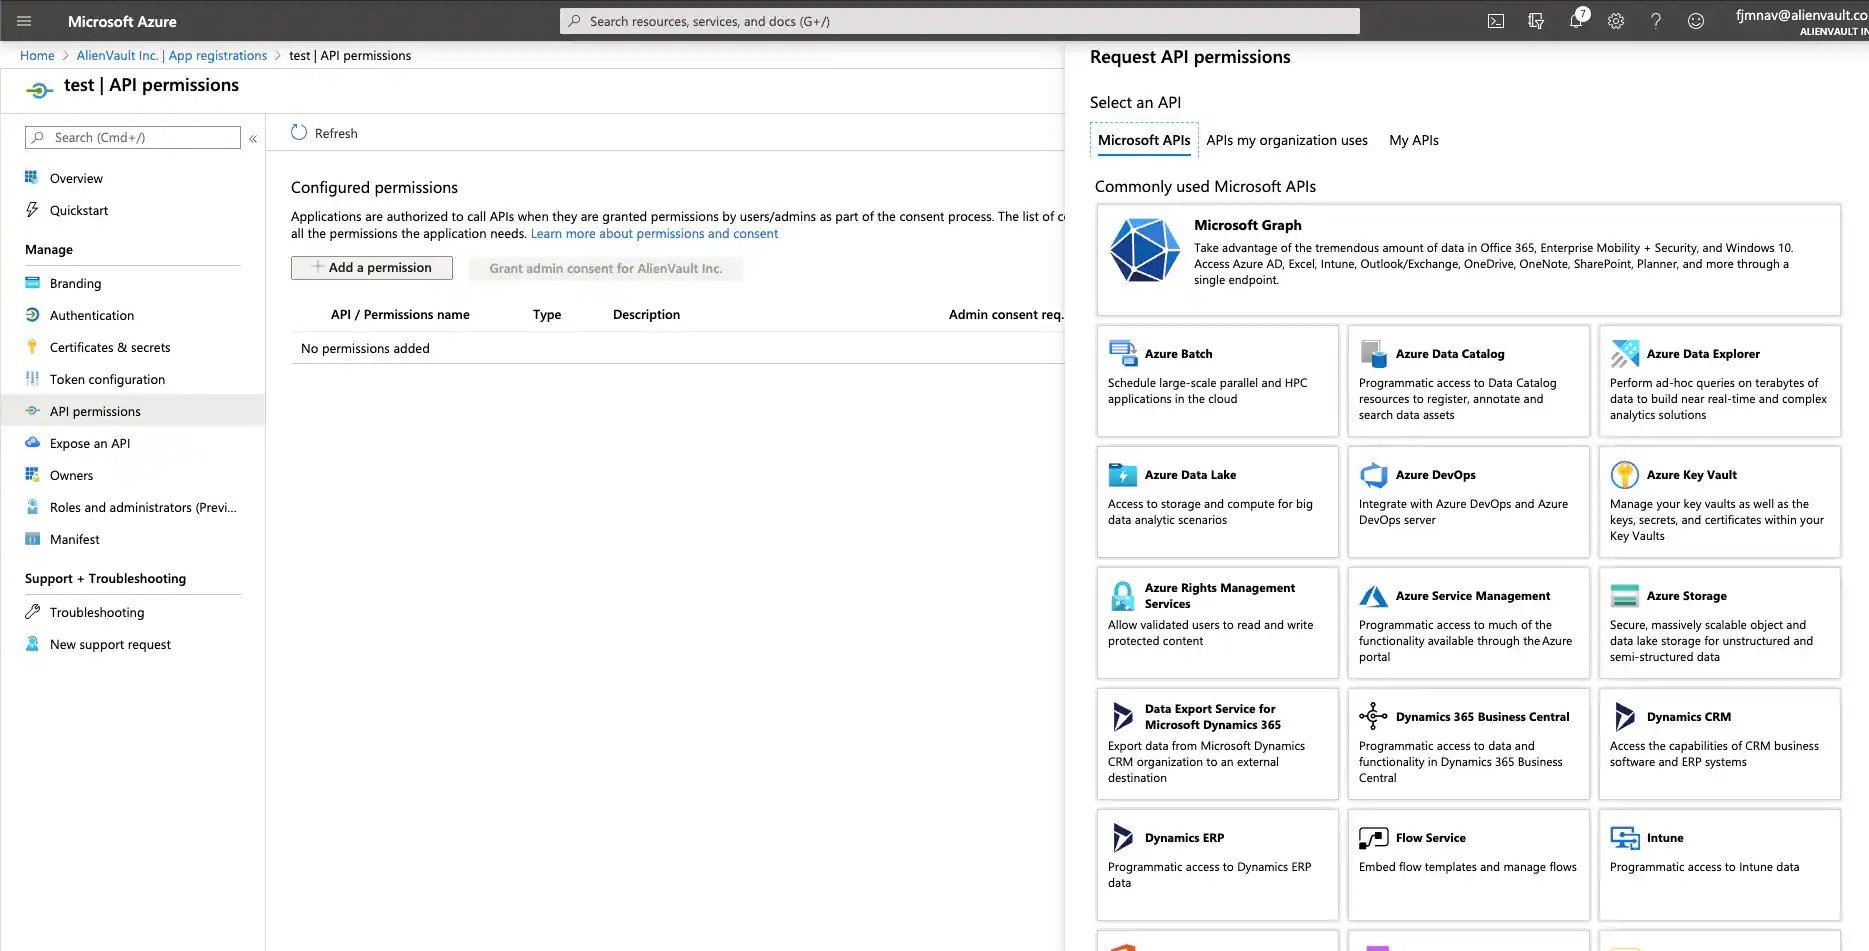
Task: Click the Microsoft Graph logo icon
Action: click(x=1145, y=250)
